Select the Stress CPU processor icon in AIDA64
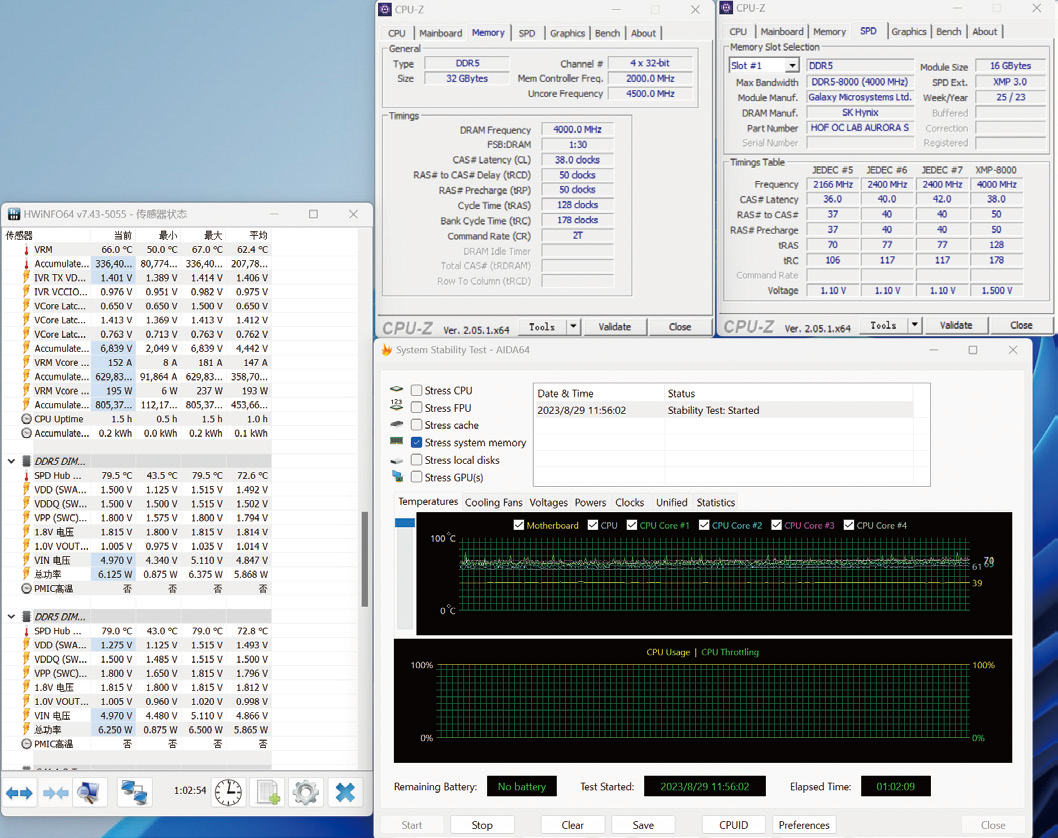The height and width of the screenshot is (838, 1058). click(x=395, y=390)
